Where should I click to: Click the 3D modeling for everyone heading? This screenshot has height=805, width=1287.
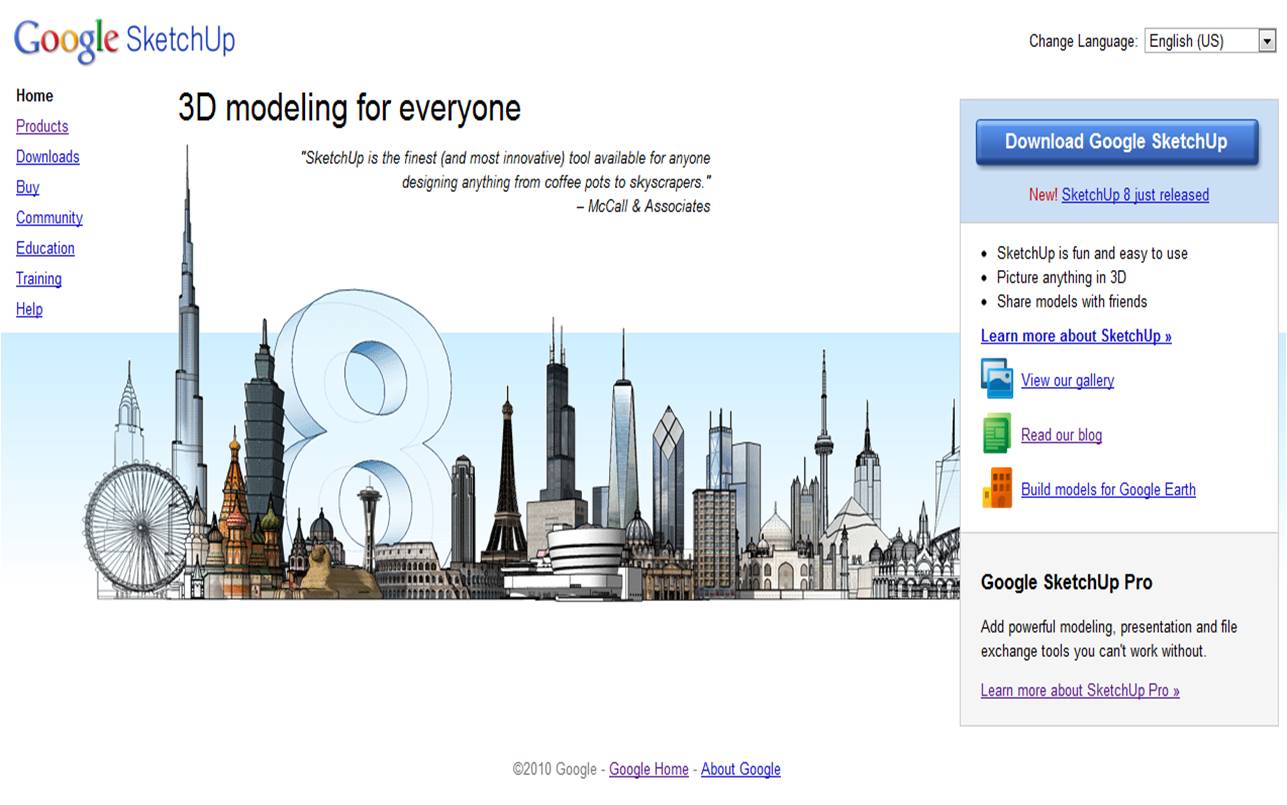pos(350,108)
